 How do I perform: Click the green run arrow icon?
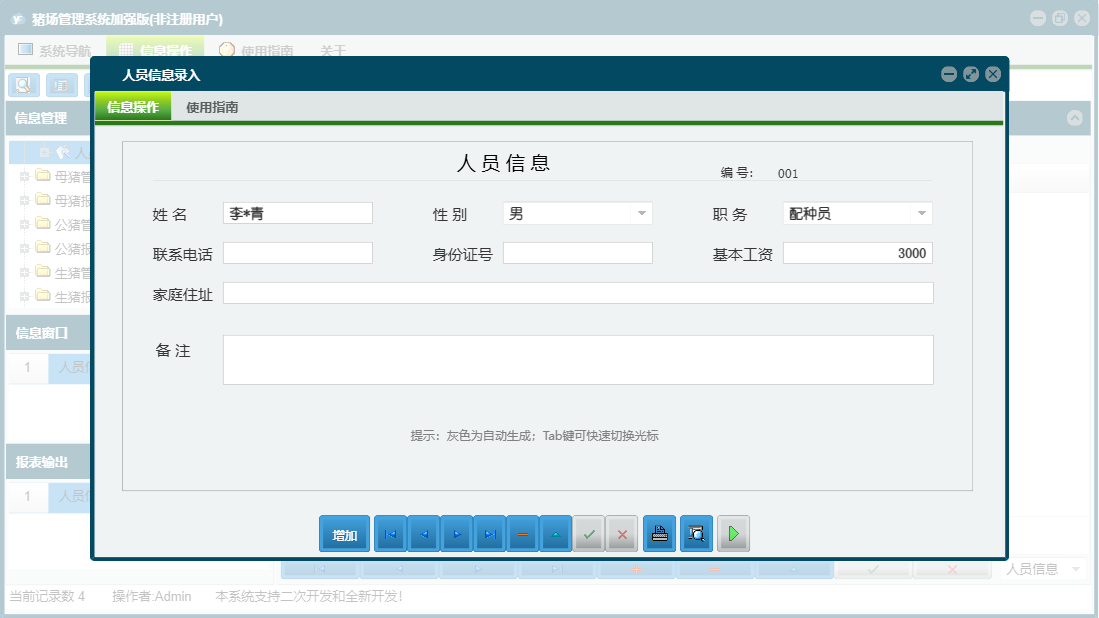(x=732, y=533)
